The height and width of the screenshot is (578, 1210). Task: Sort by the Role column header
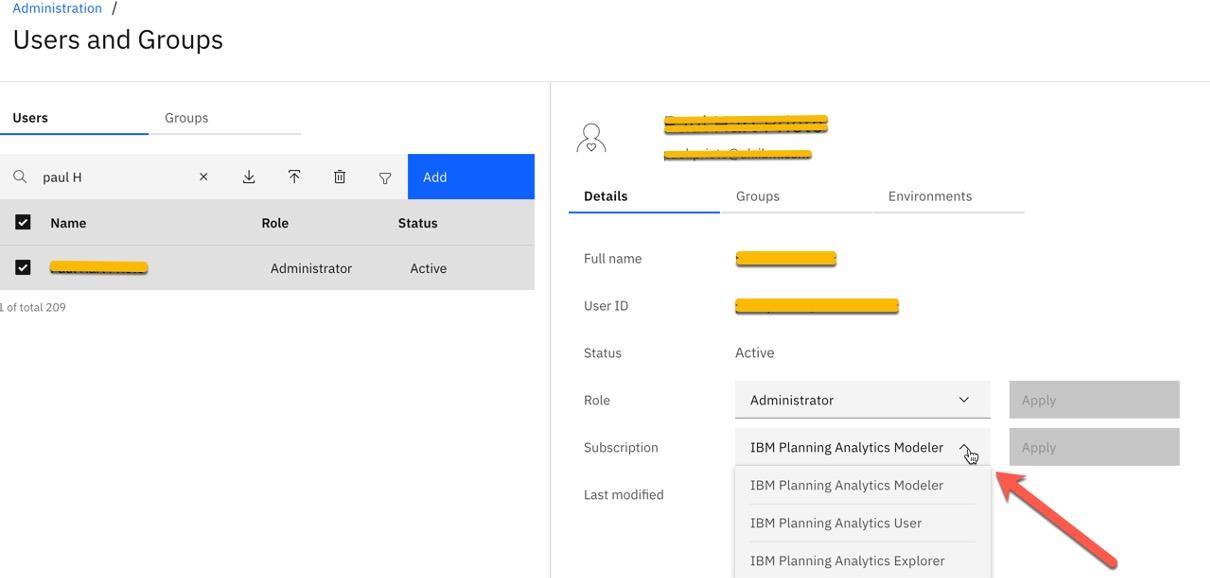click(x=275, y=223)
